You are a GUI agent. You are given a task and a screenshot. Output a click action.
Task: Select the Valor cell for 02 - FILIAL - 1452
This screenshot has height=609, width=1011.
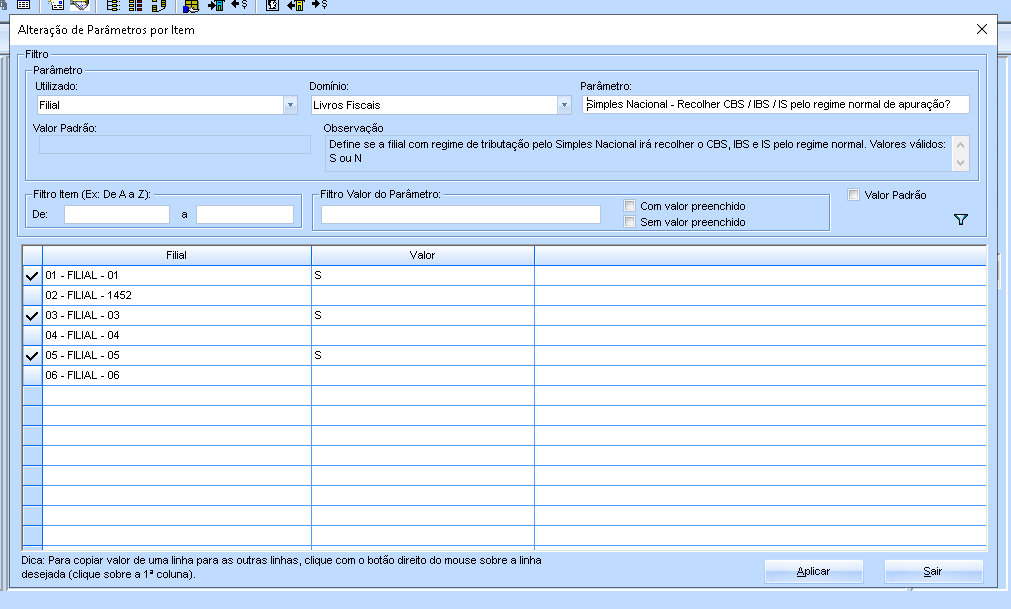point(422,295)
